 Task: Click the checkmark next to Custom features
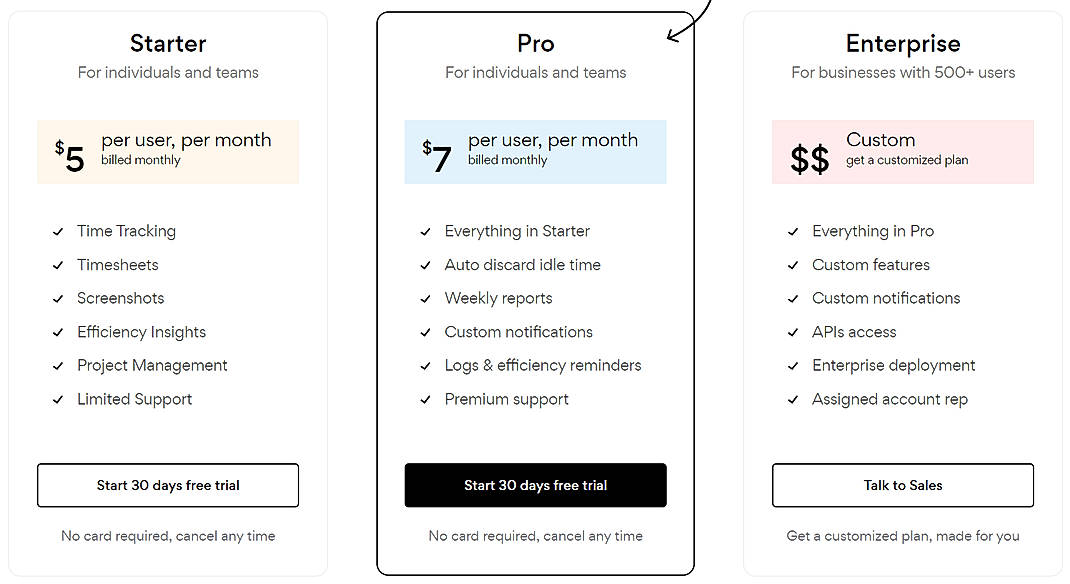pyautogui.click(x=792, y=265)
